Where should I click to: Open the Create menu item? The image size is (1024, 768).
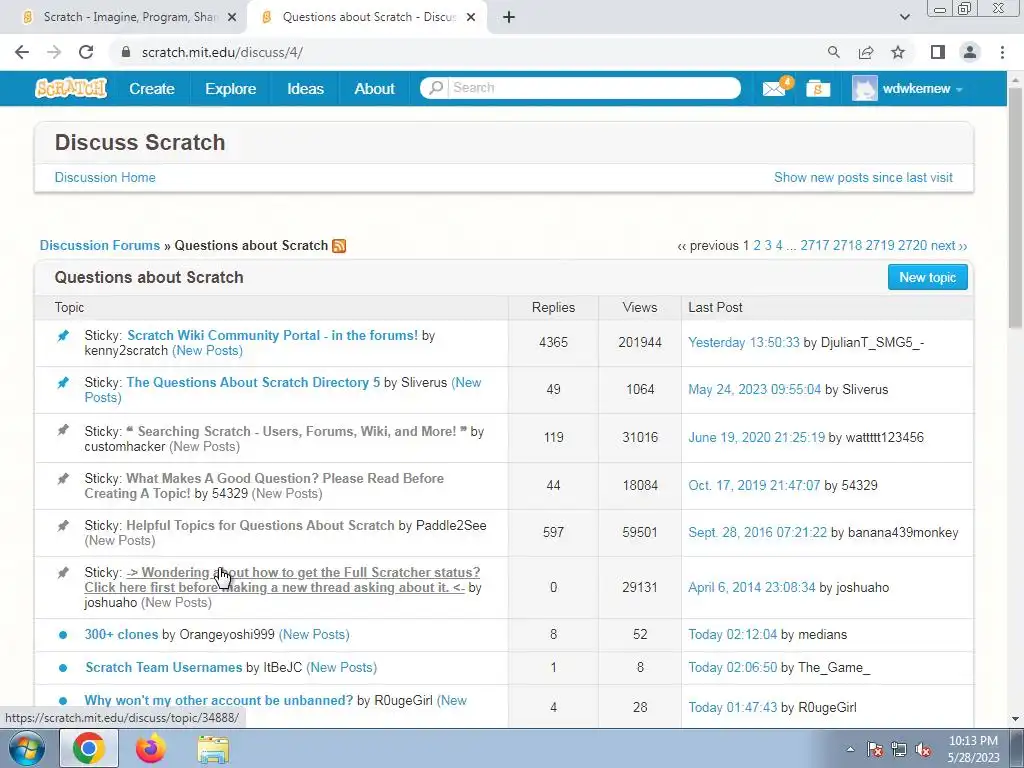[x=152, y=88]
